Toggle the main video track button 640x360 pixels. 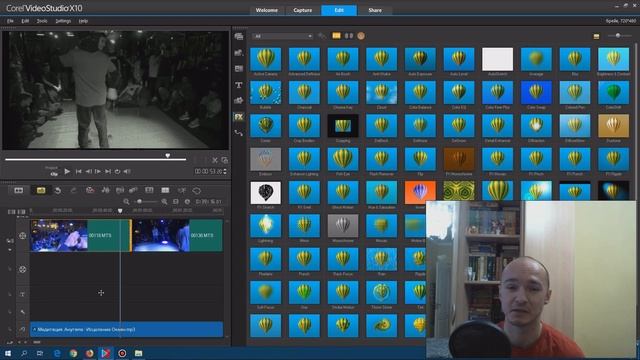coord(22,236)
